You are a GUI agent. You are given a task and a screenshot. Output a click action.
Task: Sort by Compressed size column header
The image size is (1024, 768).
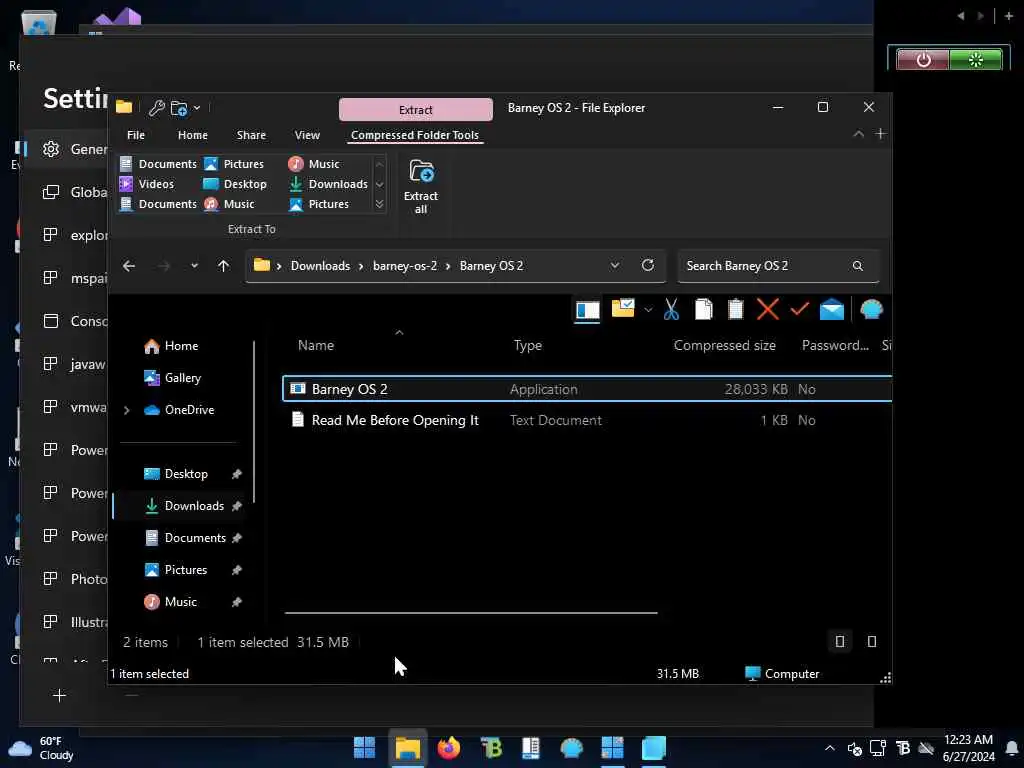(x=724, y=345)
